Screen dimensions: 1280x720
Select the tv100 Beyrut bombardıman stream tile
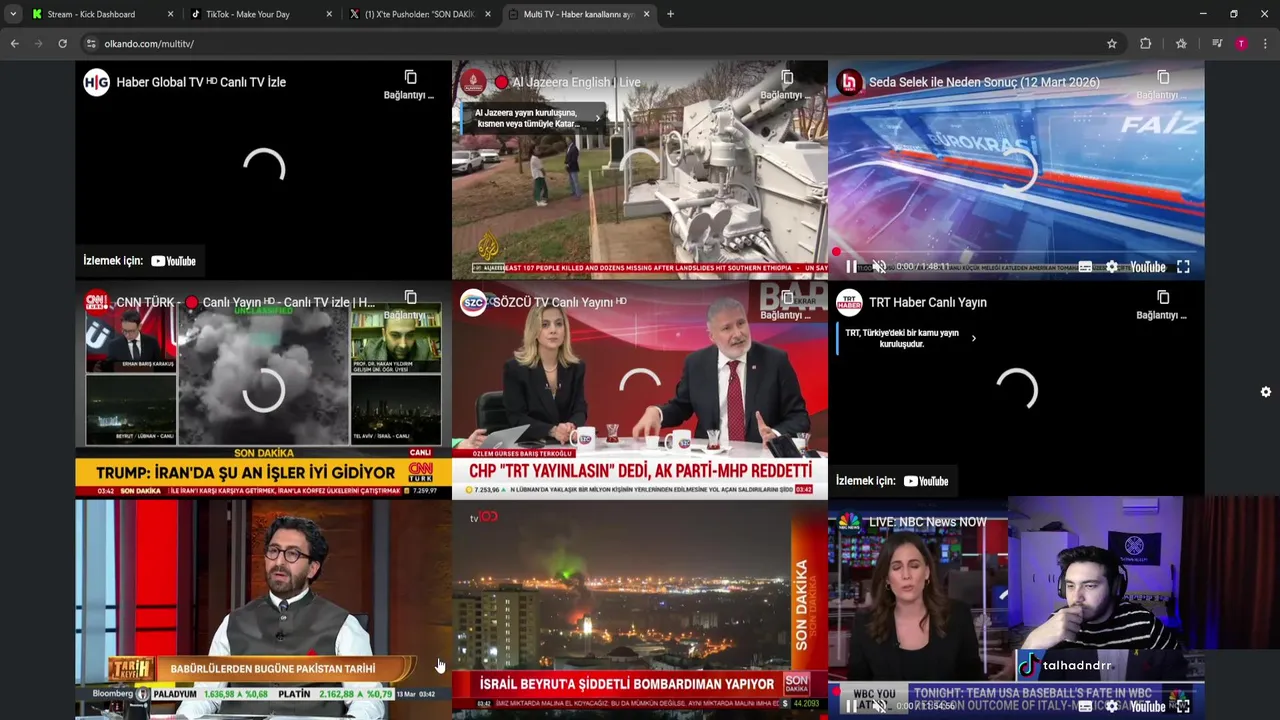click(640, 610)
